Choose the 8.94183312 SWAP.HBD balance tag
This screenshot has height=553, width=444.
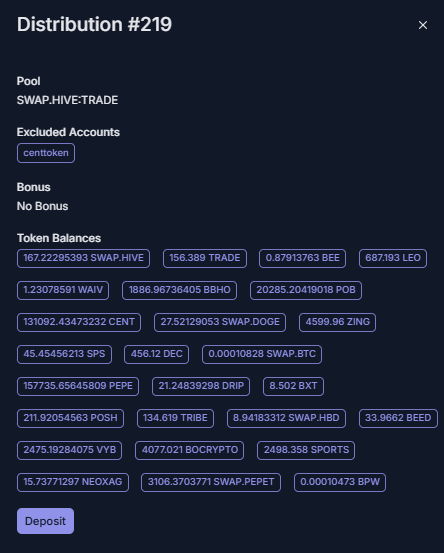point(286,418)
